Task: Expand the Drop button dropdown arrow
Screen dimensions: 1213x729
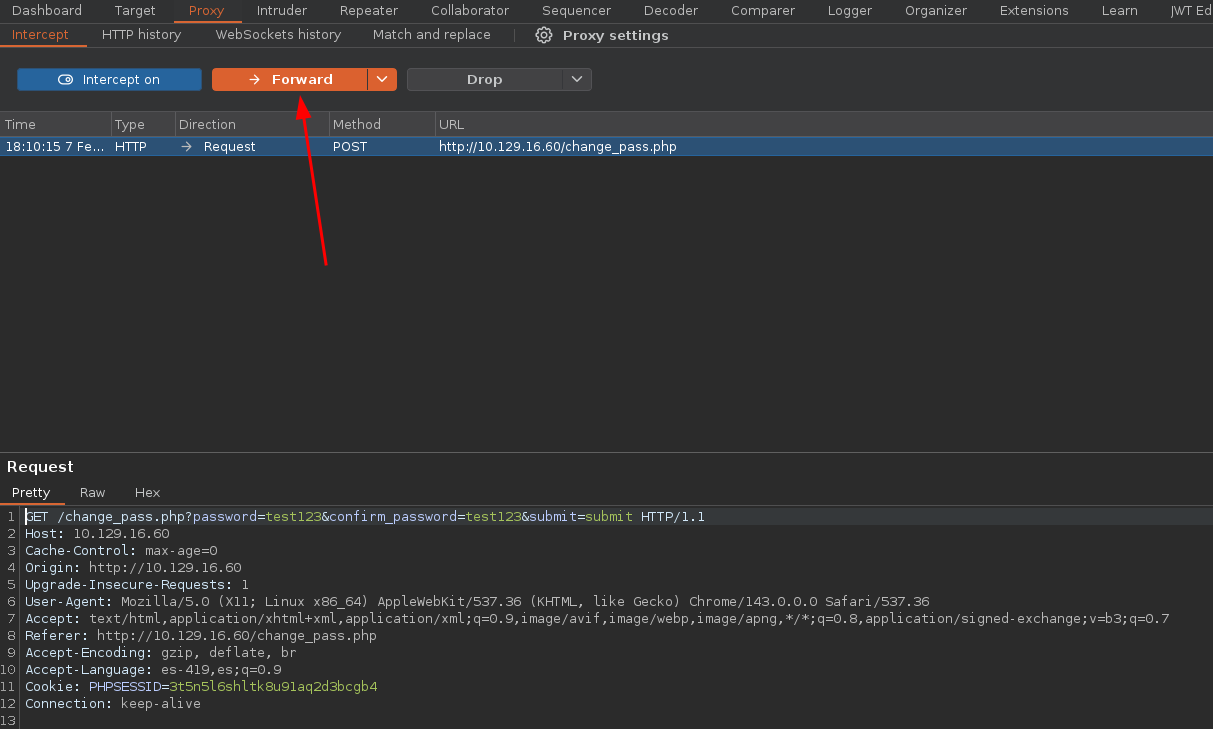Action: coord(577,79)
